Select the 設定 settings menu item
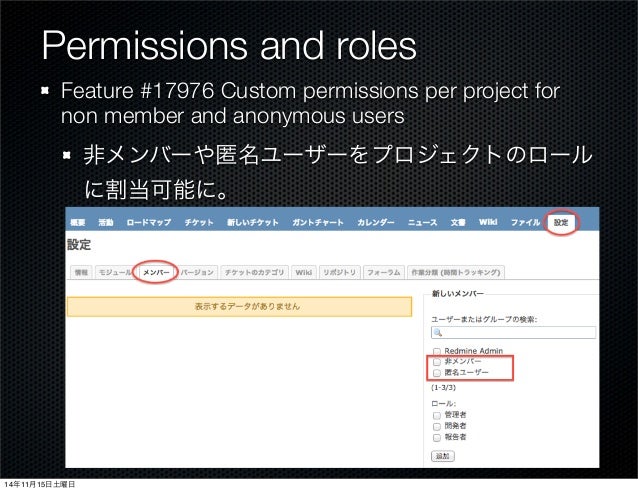 561,223
